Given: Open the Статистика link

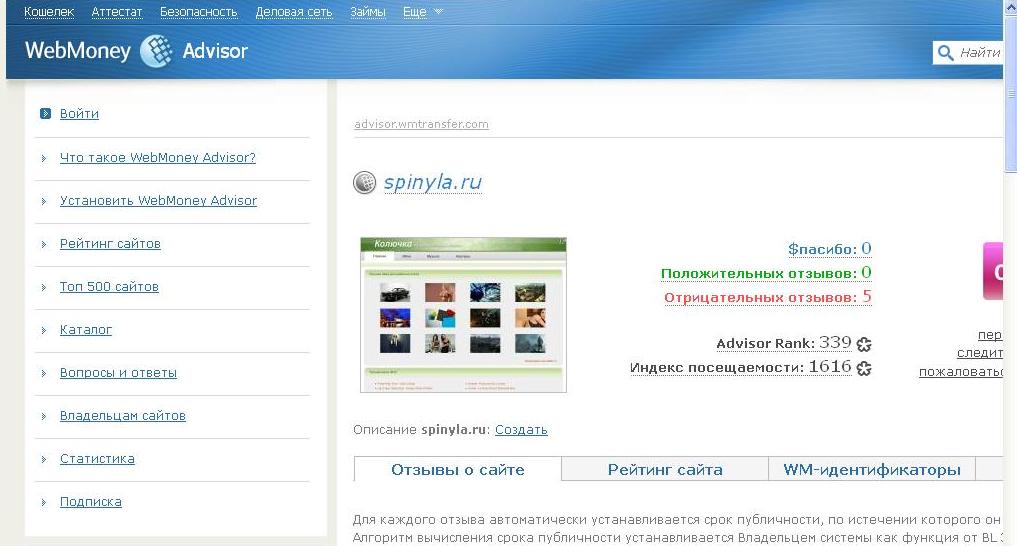Looking at the screenshot, I should click(x=97, y=458).
